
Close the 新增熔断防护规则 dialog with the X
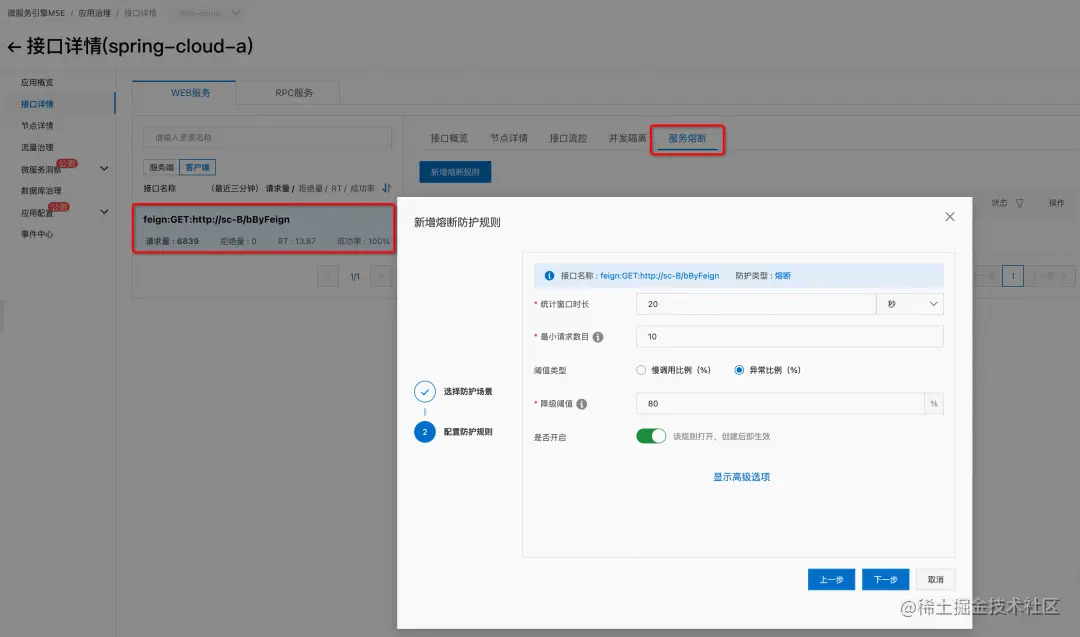tap(950, 217)
